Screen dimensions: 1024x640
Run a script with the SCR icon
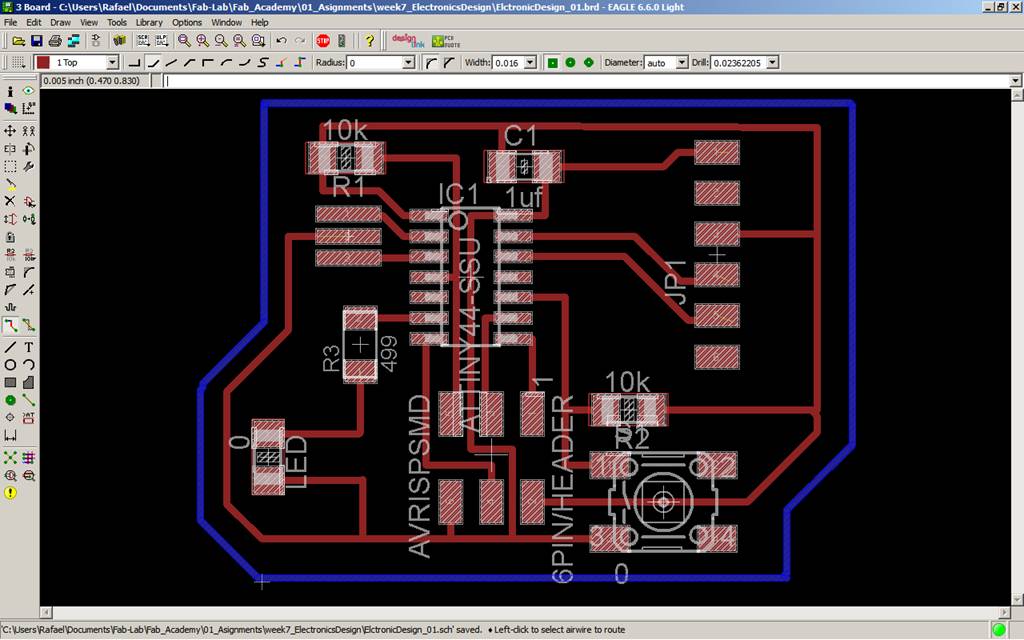(143, 41)
